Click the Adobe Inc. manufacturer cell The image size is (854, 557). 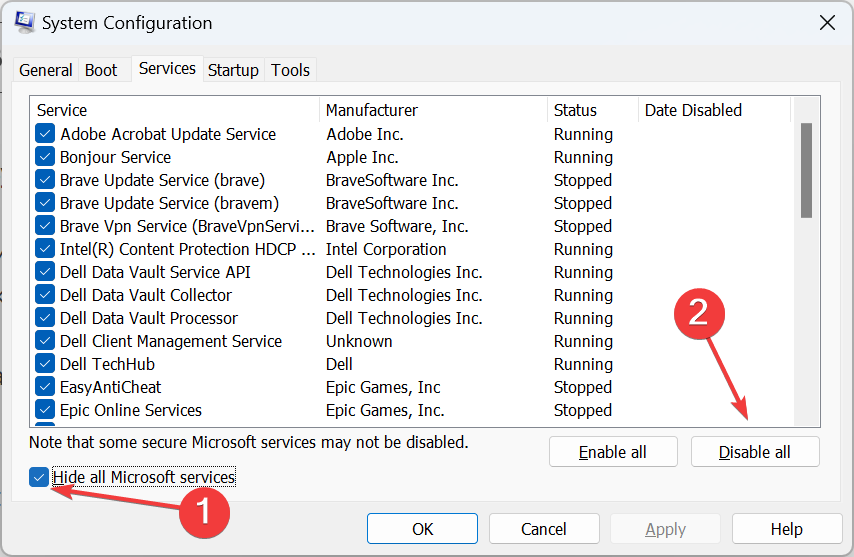point(365,134)
